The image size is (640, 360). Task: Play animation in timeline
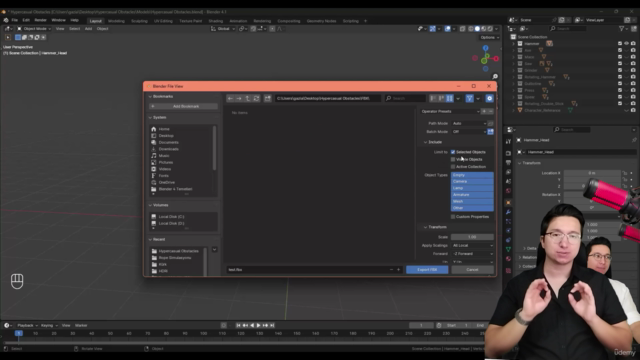pos(258,325)
